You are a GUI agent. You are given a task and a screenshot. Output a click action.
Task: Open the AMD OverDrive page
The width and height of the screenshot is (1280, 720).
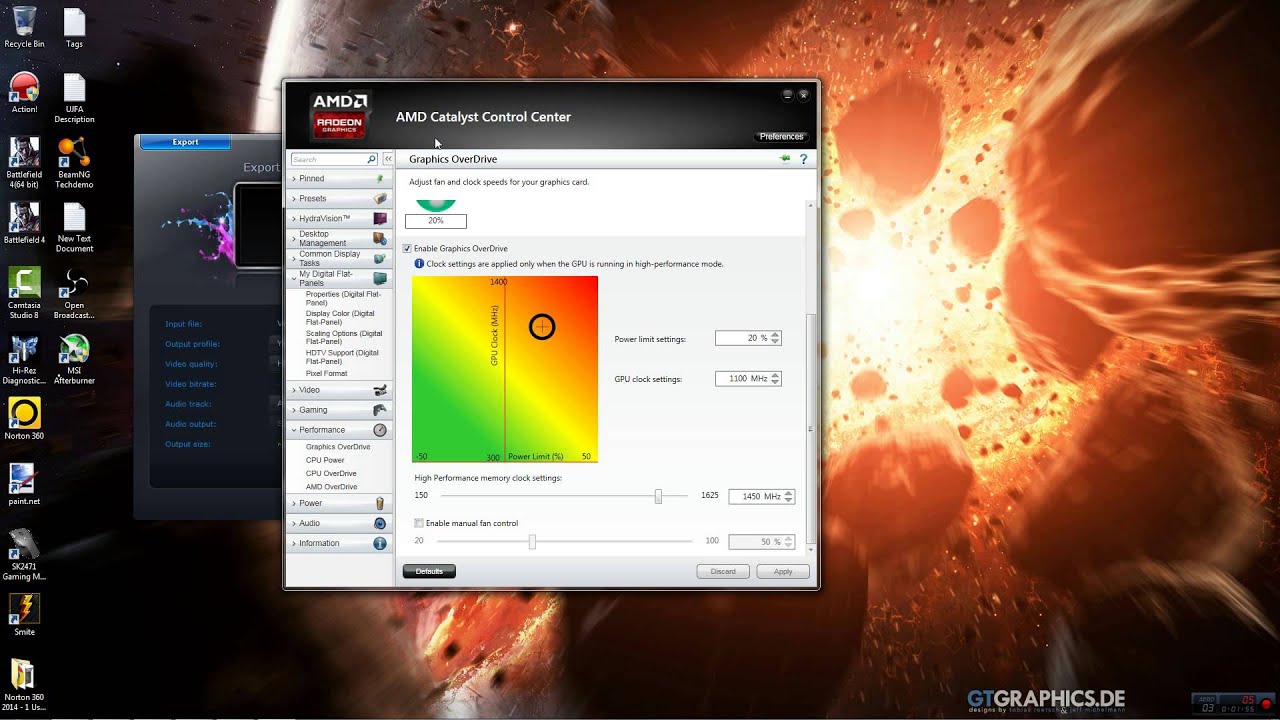pos(331,487)
